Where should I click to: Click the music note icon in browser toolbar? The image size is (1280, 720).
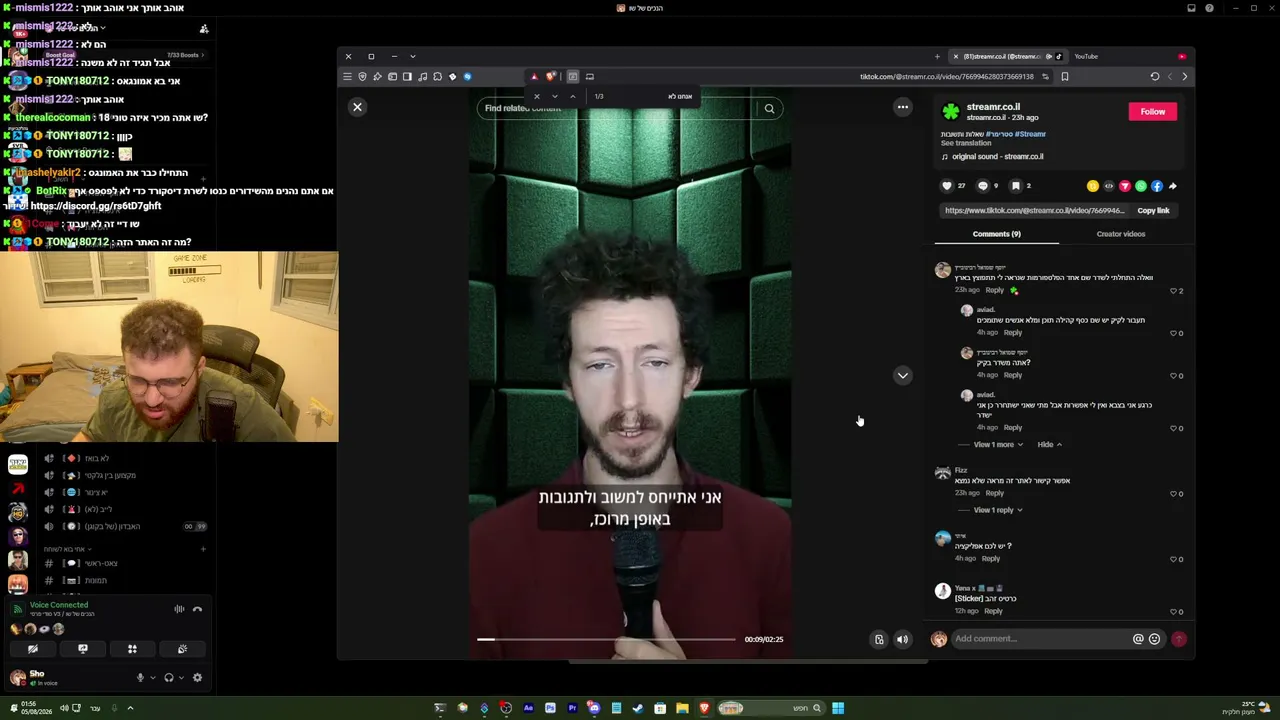pyautogui.click(x=422, y=77)
